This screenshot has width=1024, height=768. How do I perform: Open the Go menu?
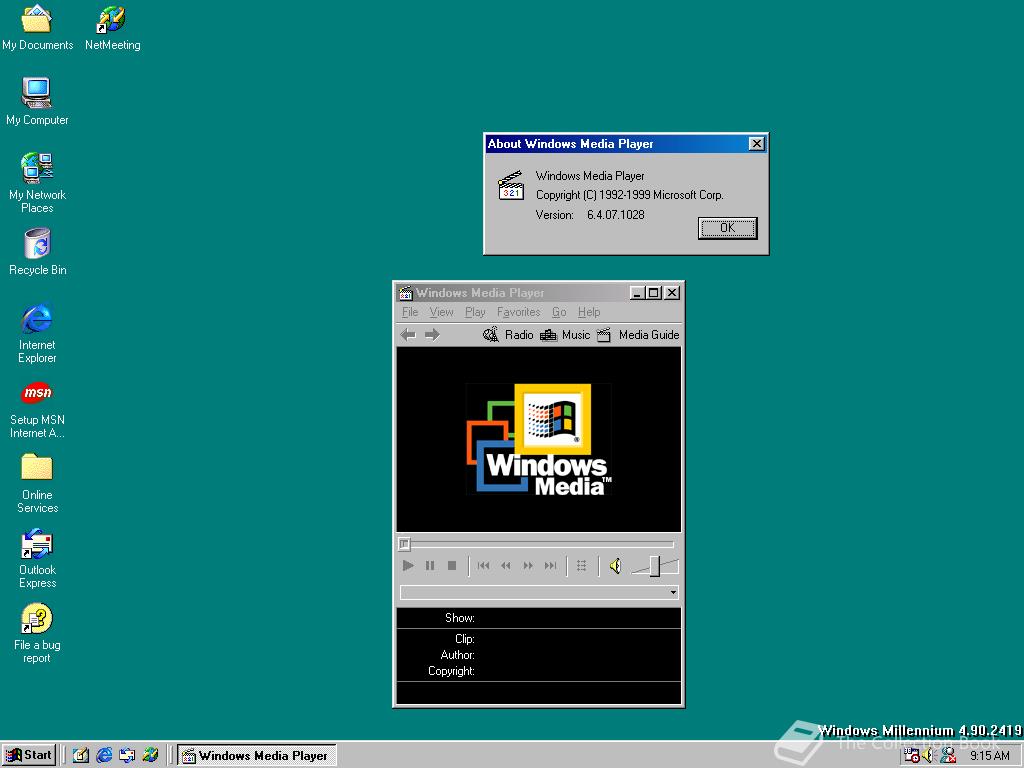(x=559, y=312)
